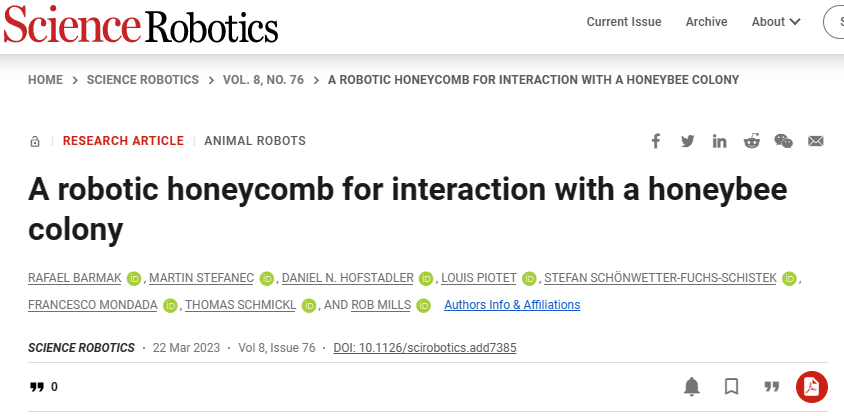Share article on Reddit icon
844x416 pixels.
point(751,141)
